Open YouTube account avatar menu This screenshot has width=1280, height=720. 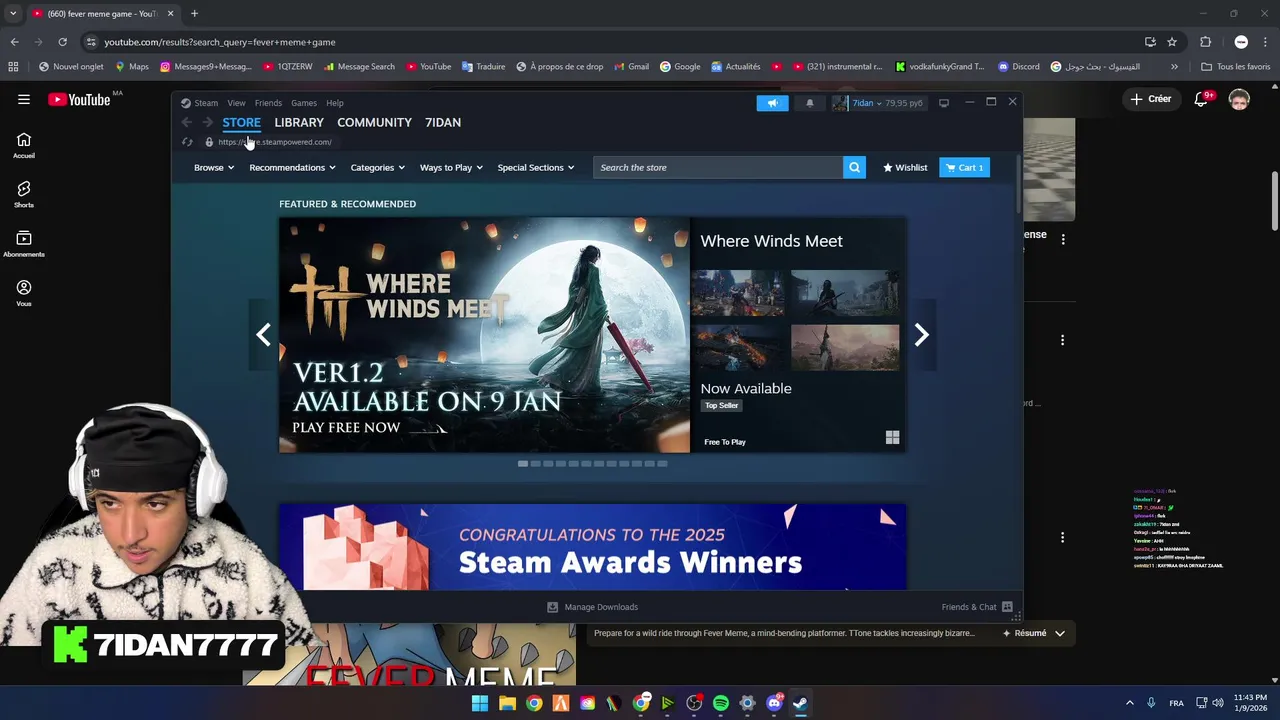pos(1239,99)
